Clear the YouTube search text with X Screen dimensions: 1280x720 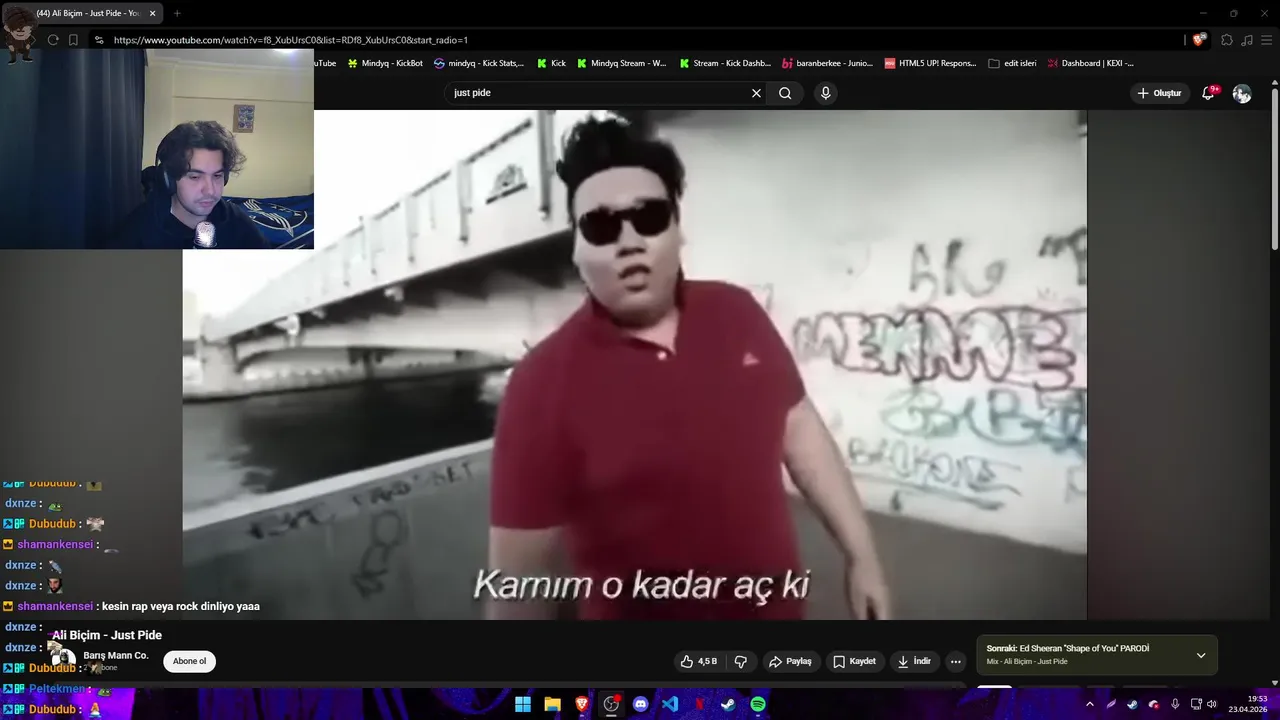click(x=756, y=93)
